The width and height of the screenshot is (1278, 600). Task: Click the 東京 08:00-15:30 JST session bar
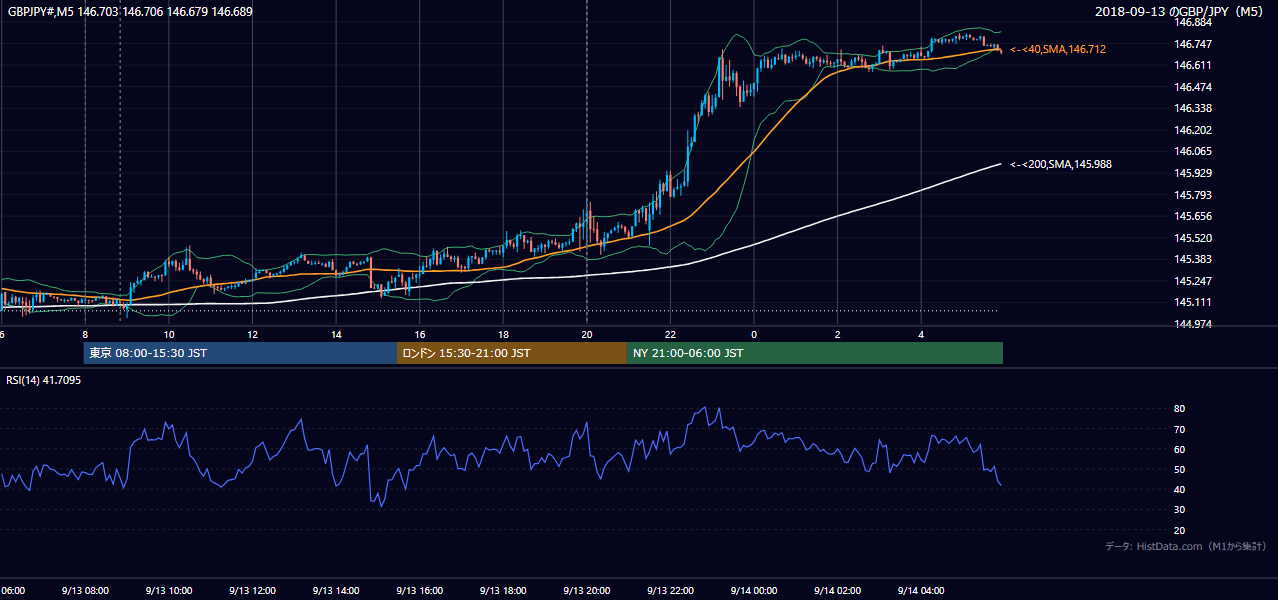click(240, 353)
